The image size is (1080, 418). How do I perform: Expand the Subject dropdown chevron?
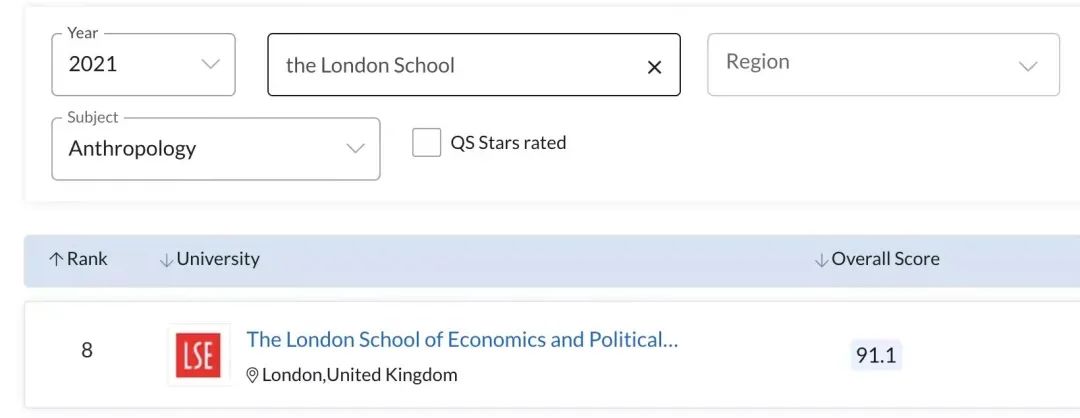355,149
